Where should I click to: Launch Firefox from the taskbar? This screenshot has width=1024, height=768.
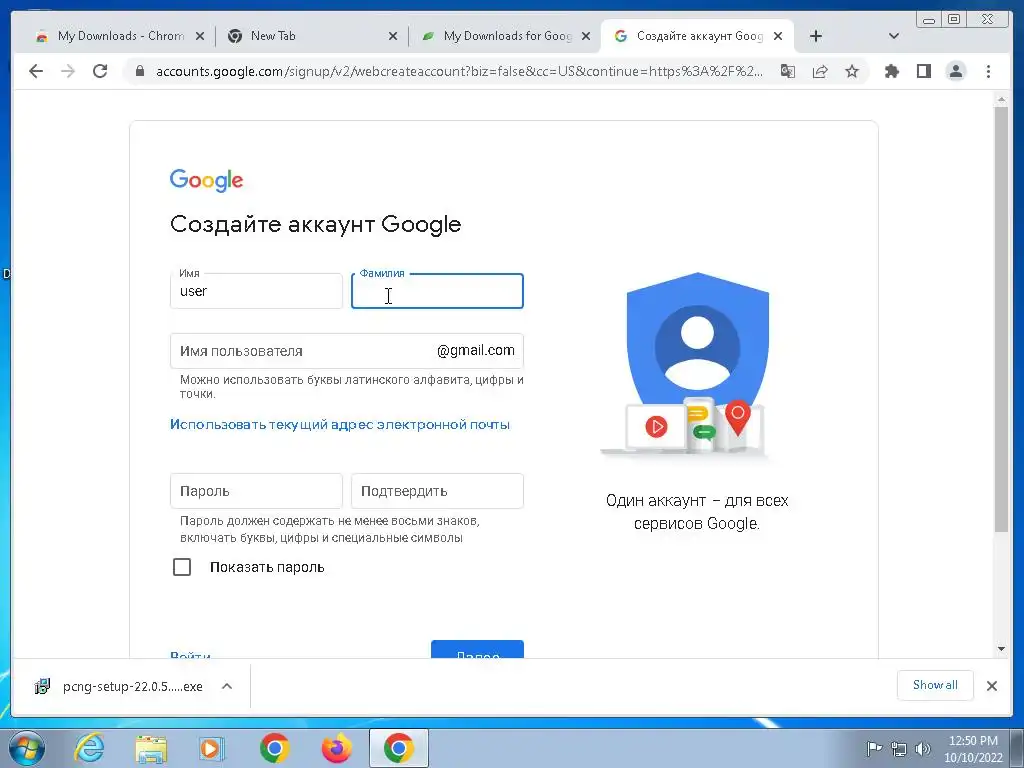pos(336,748)
